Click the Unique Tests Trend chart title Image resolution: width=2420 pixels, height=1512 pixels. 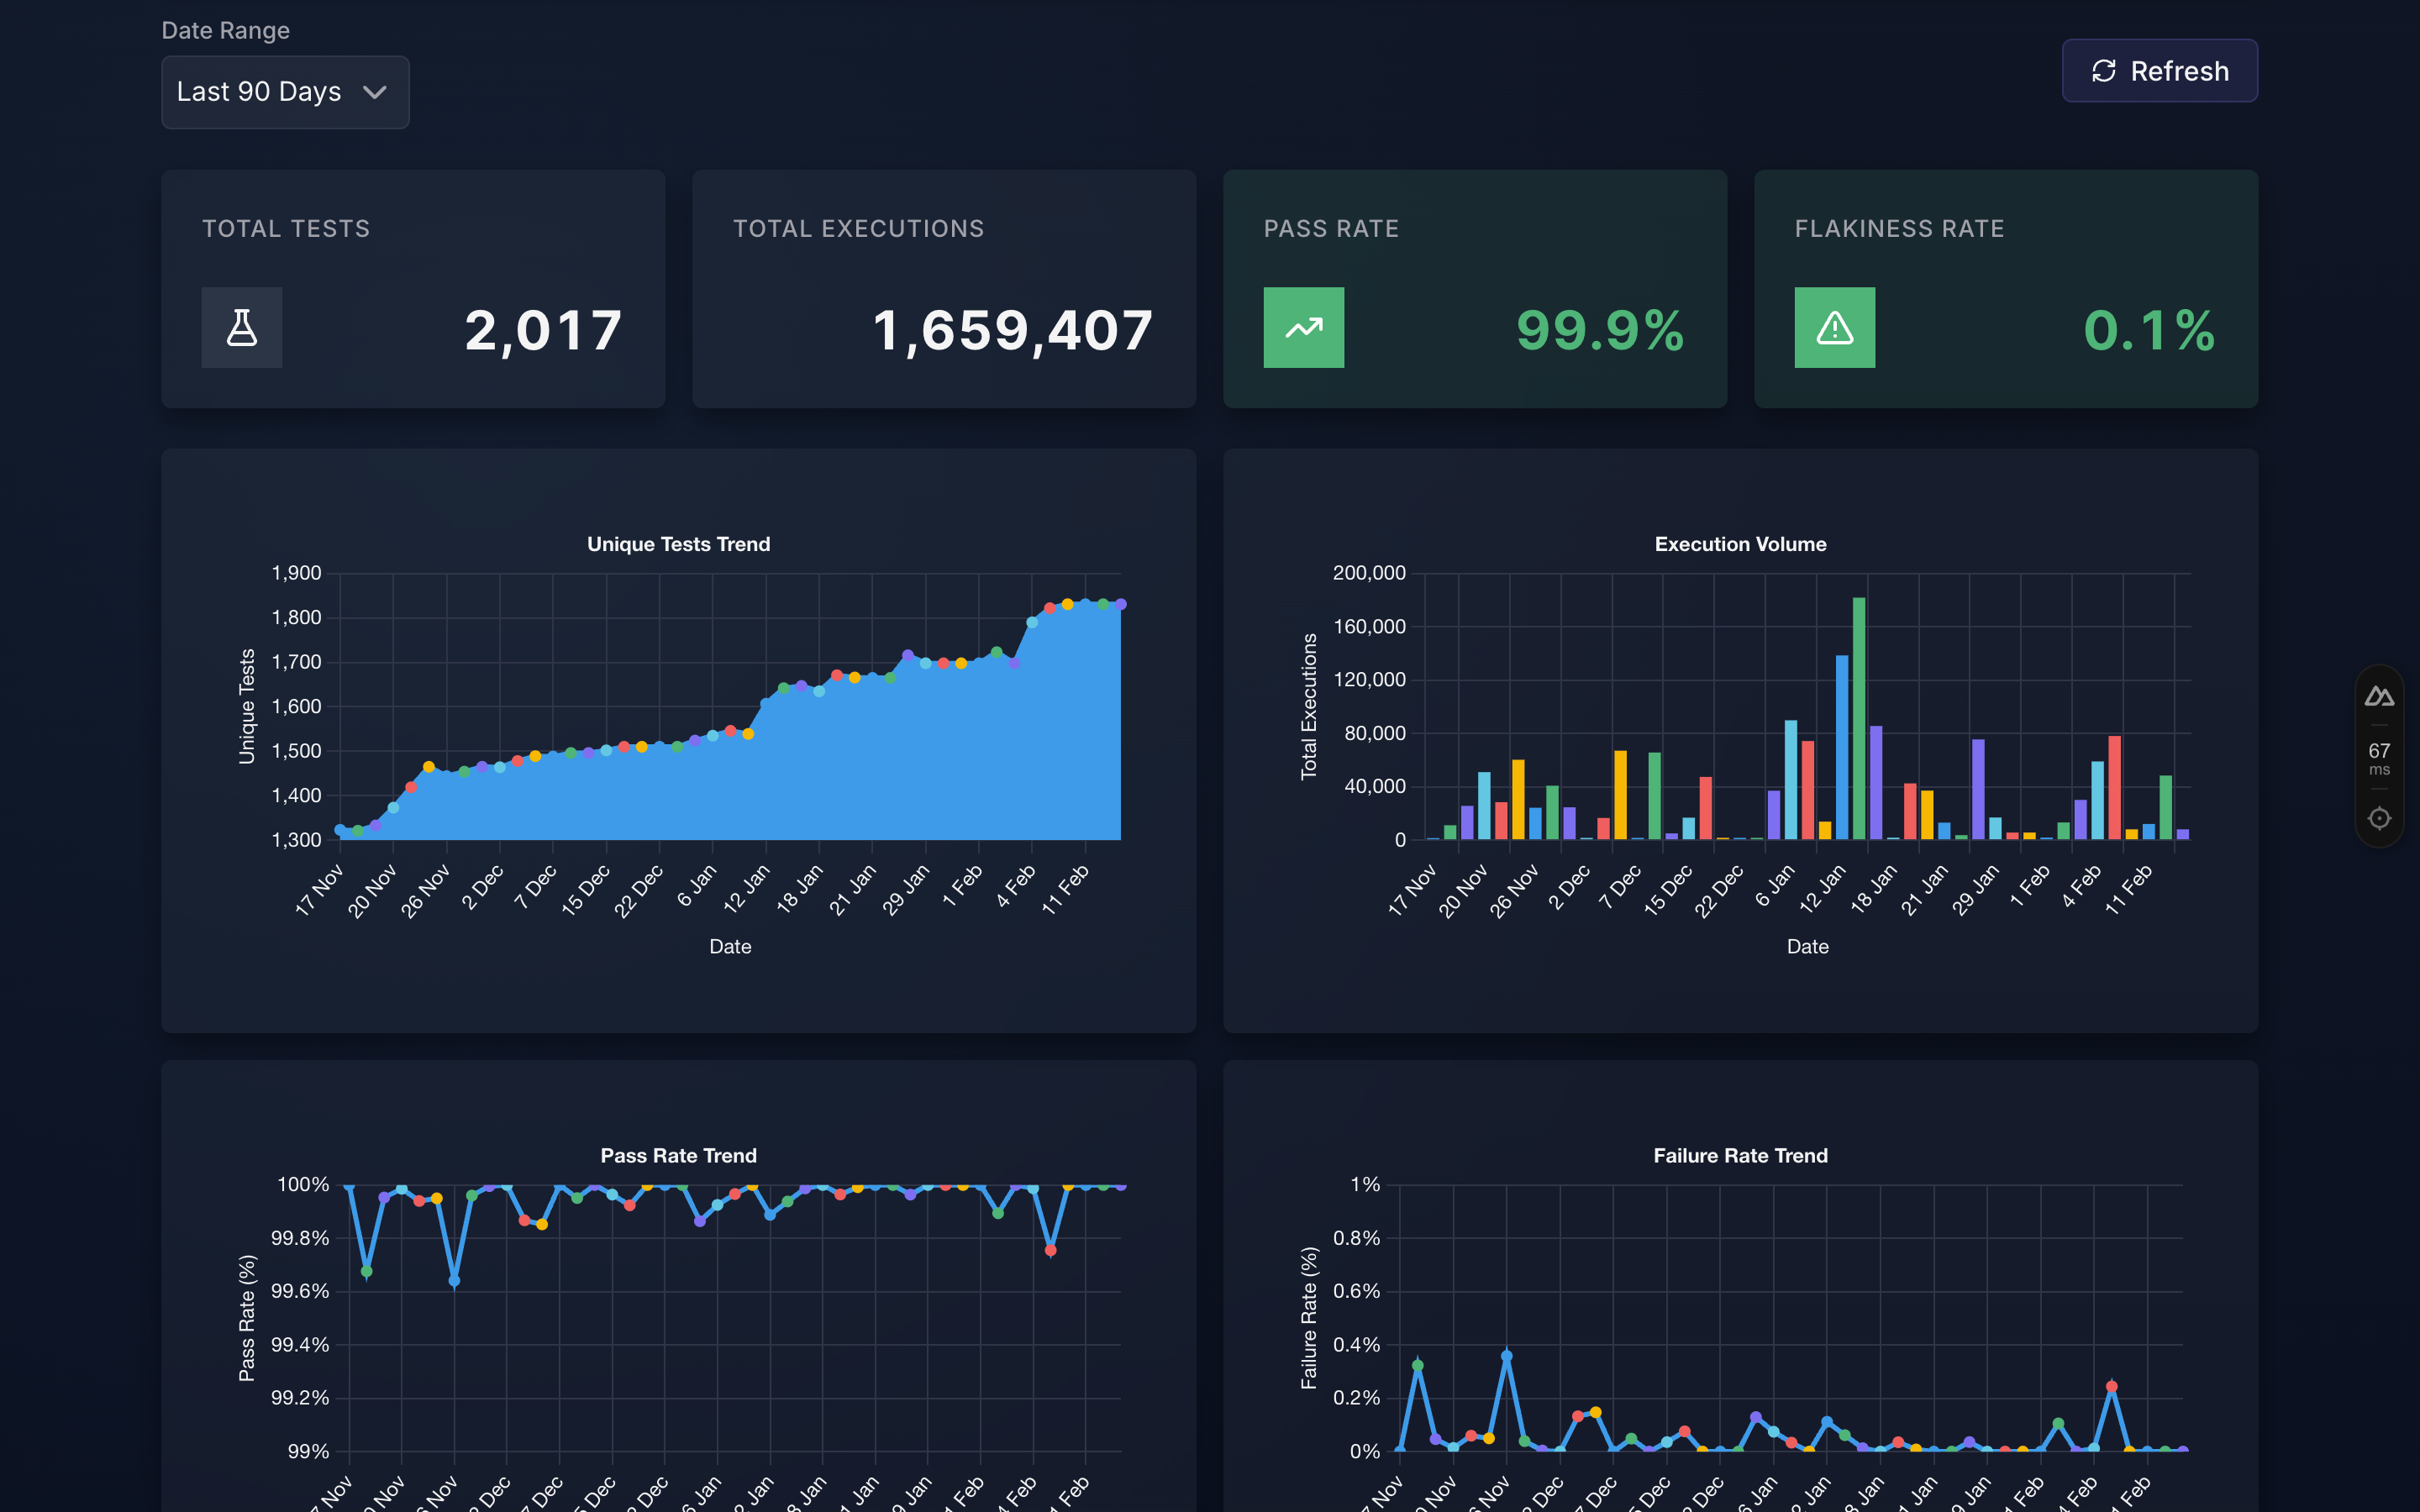tap(678, 544)
